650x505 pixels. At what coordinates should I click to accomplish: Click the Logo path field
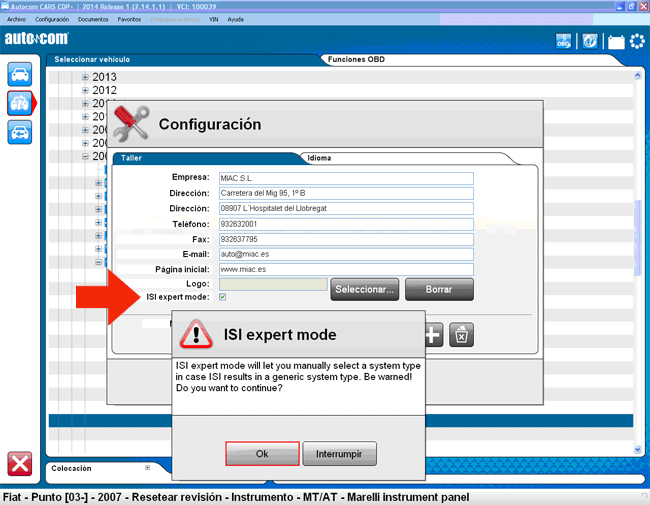(x=273, y=284)
